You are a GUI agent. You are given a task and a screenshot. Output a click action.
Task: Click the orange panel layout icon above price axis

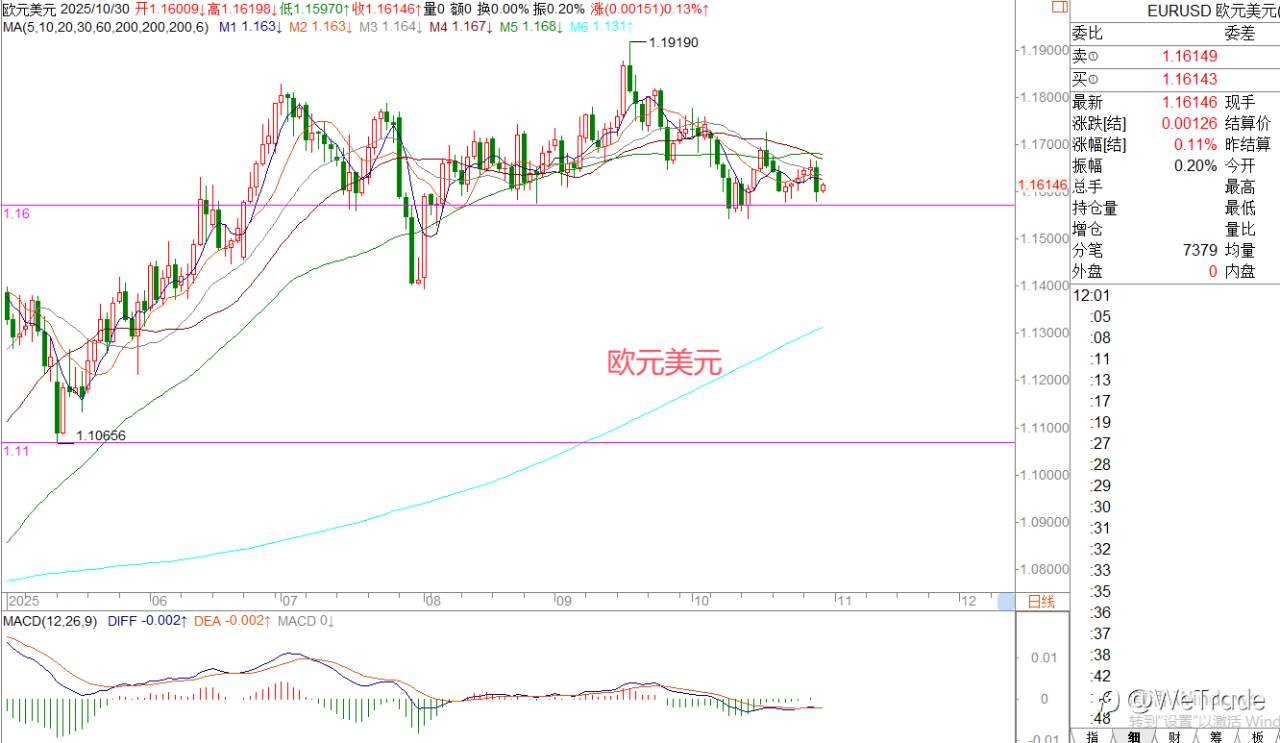pos(1060,8)
